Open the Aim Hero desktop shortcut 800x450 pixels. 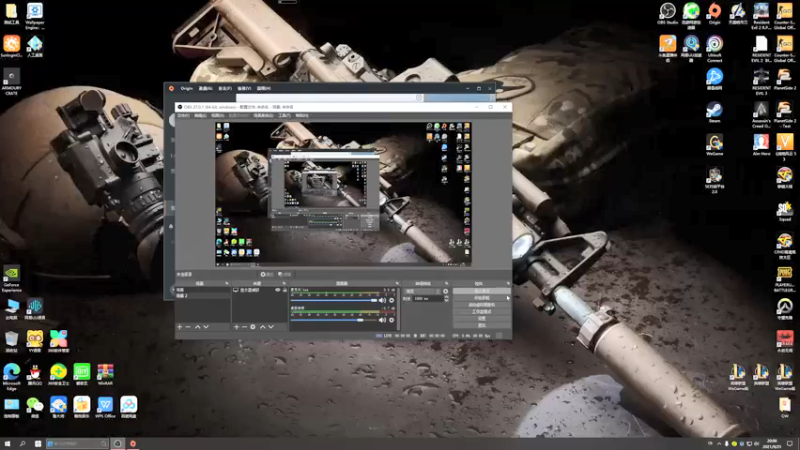tap(761, 145)
